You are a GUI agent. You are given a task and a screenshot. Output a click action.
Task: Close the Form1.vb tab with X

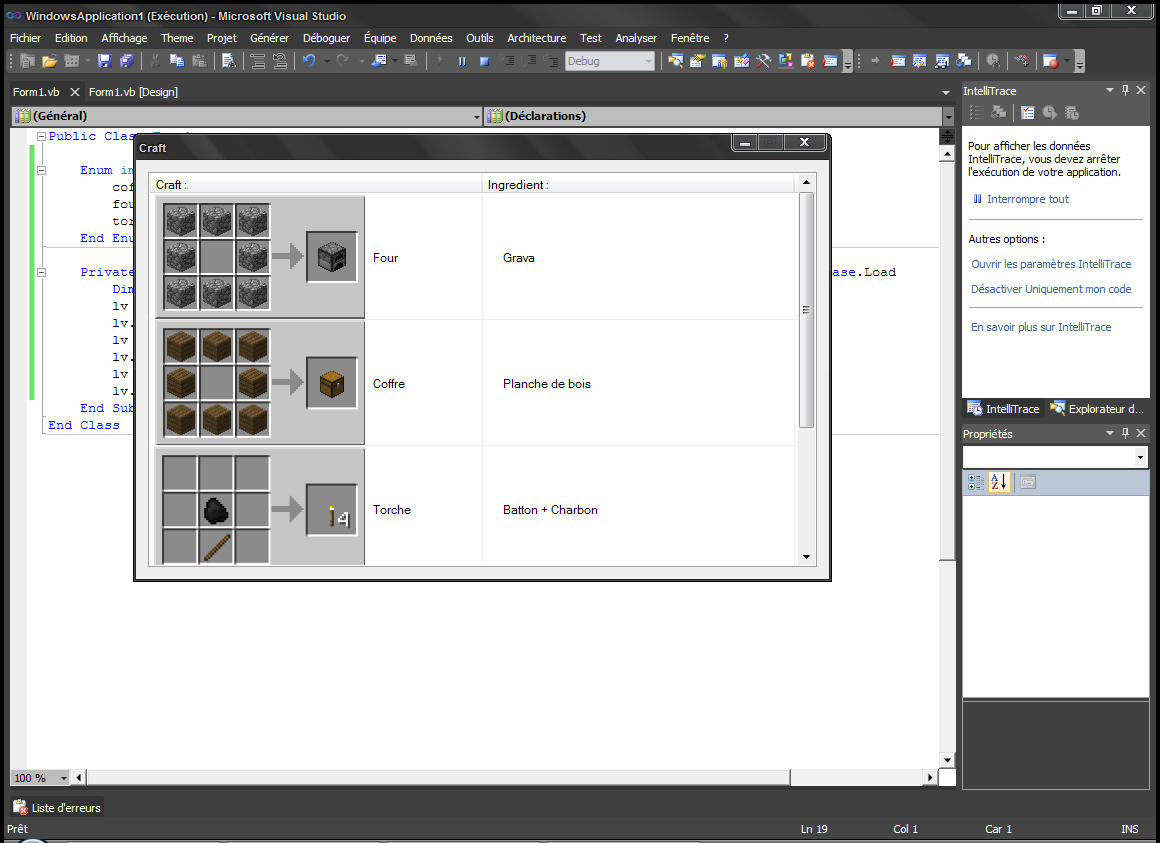pyautogui.click(x=75, y=92)
